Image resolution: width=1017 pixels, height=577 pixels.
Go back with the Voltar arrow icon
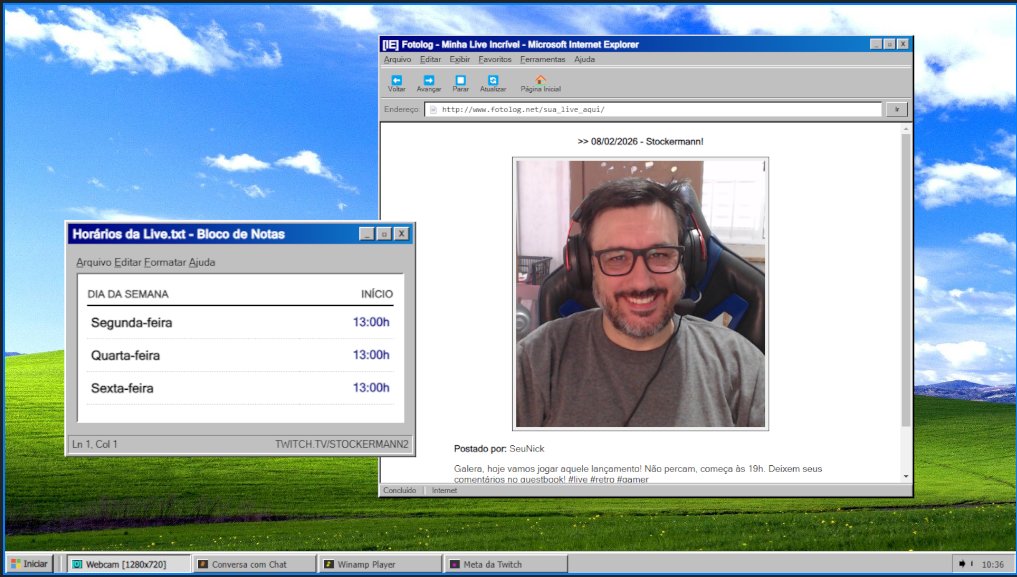pyautogui.click(x=396, y=80)
